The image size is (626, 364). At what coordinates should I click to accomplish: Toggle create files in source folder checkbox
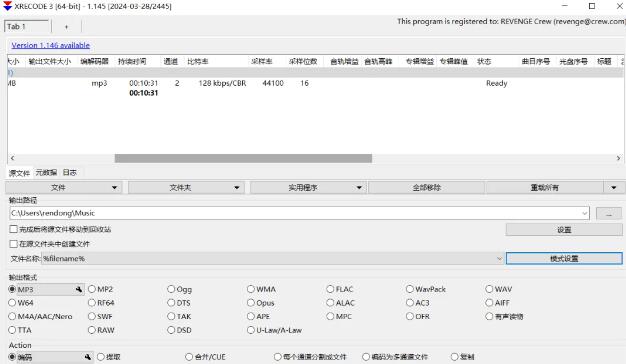[14, 244]
